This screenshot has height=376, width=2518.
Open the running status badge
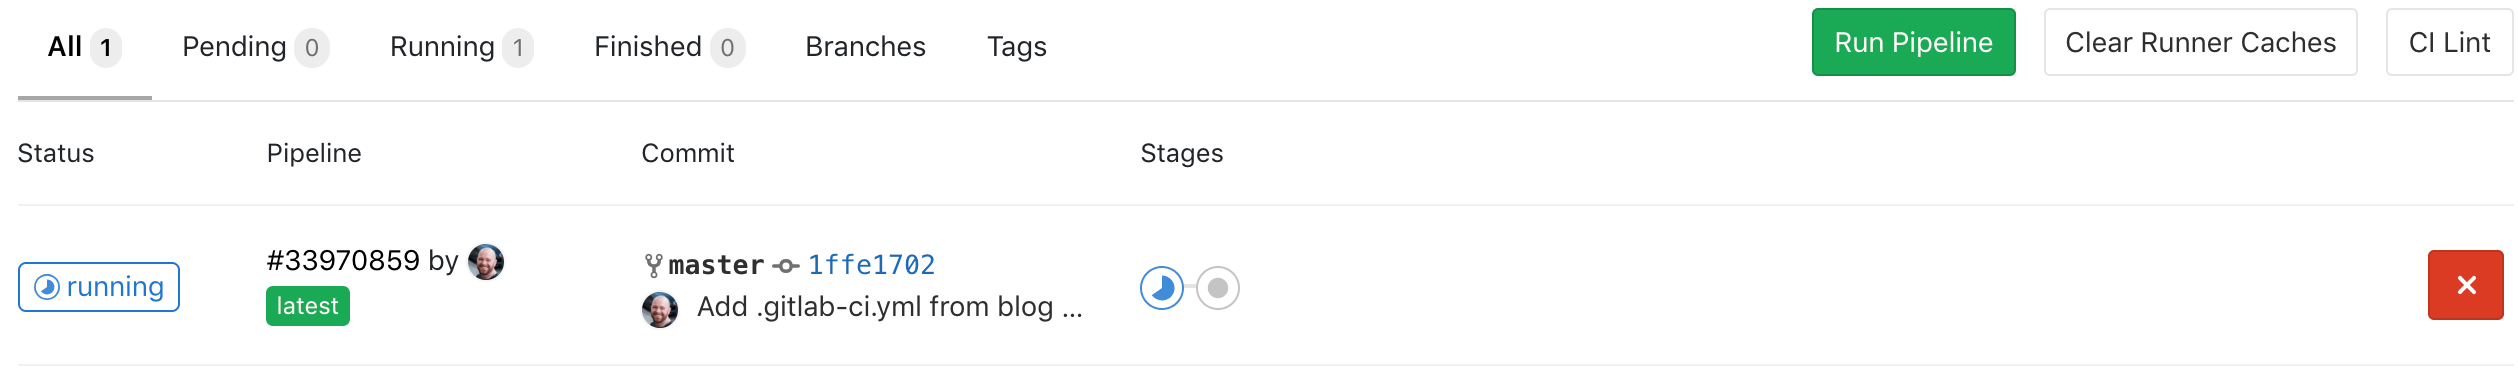point(99,287)
